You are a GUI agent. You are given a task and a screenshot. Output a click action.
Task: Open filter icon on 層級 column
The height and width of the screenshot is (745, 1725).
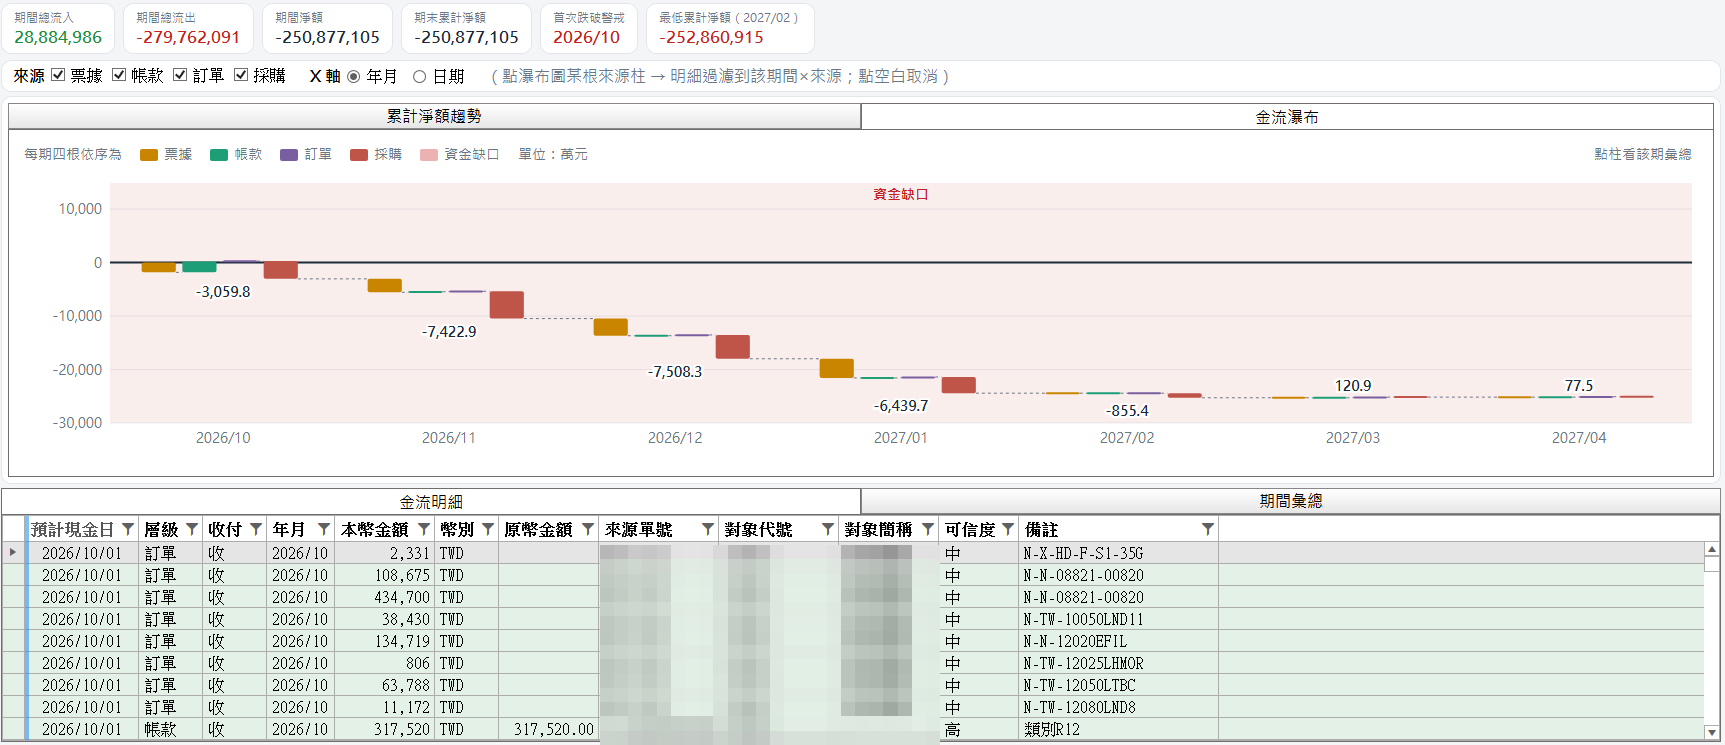[x=192, y=529]
